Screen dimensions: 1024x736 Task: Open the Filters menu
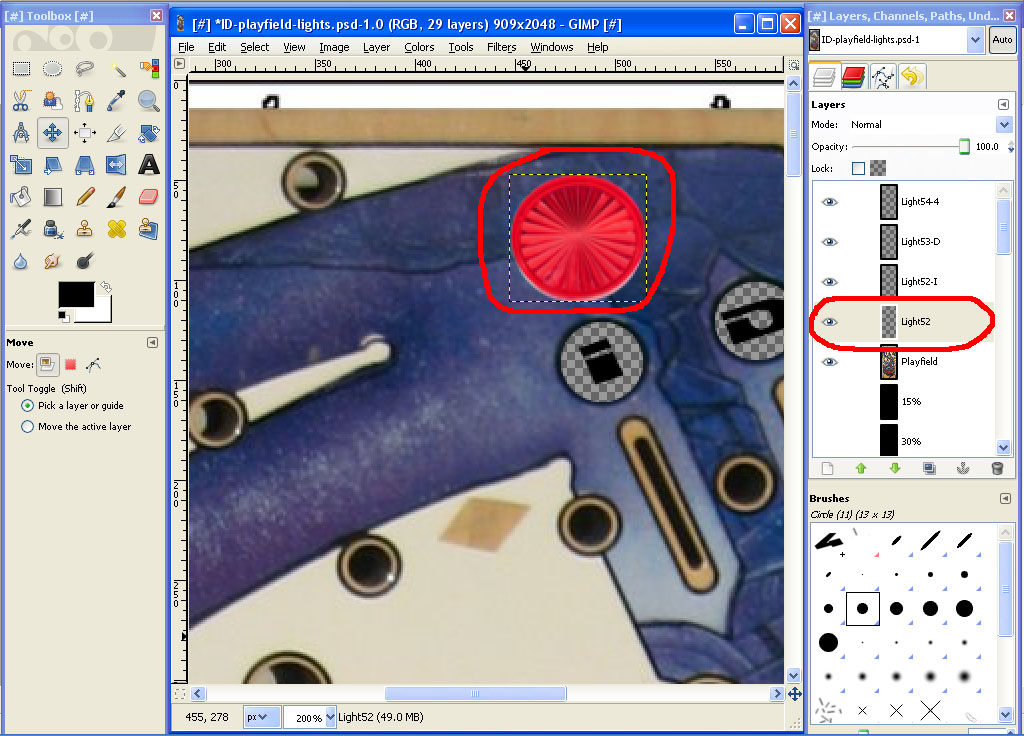pos(501,47)
